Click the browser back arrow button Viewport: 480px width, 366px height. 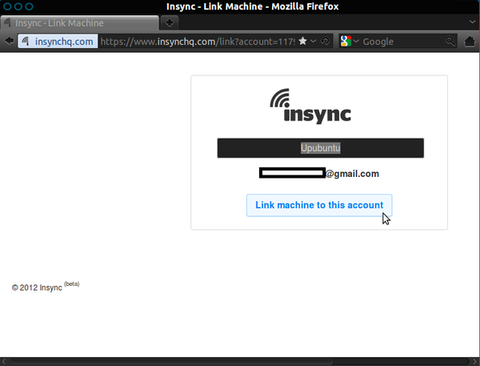(9, 41)
